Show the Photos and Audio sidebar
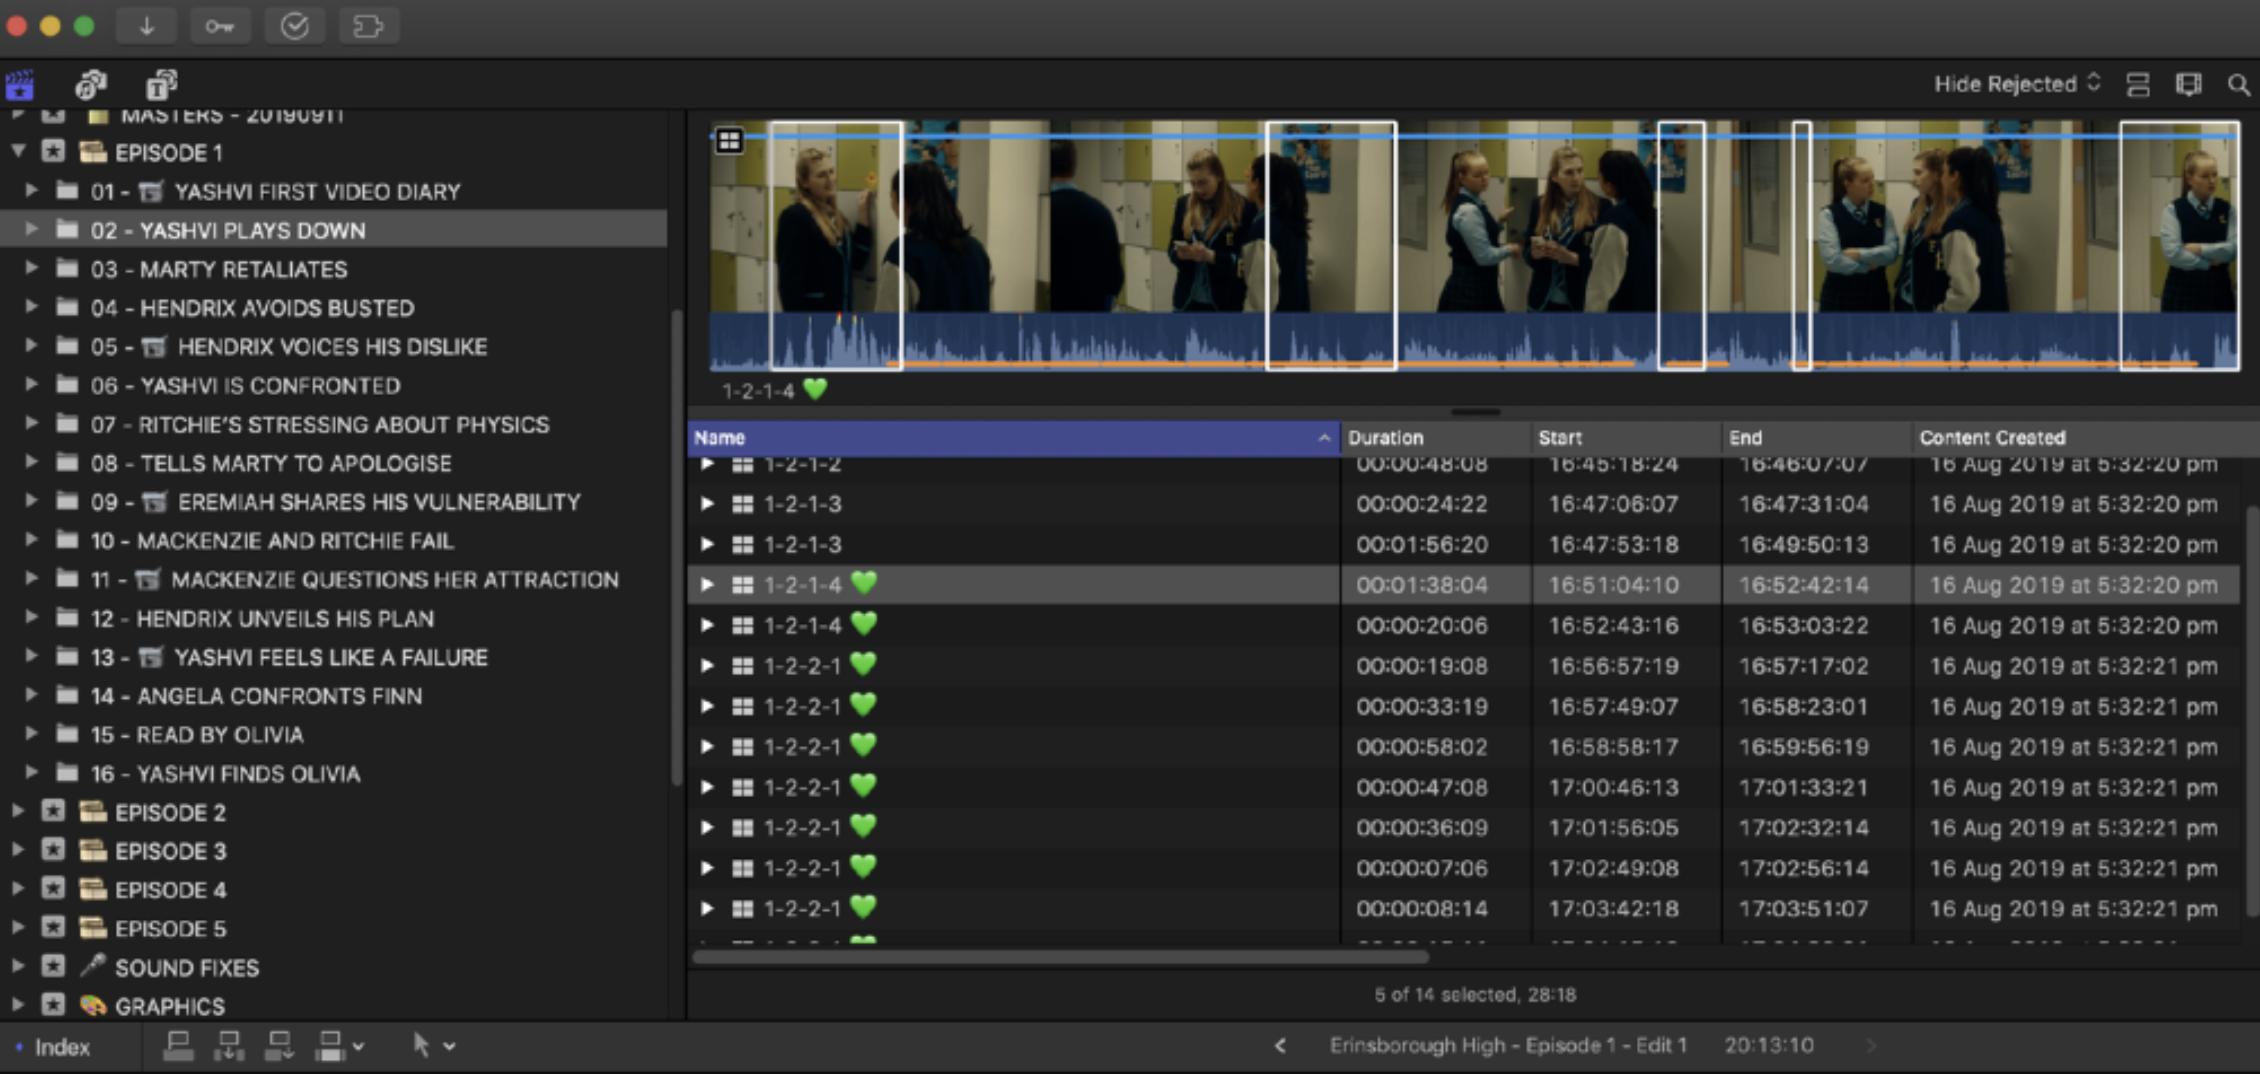 coord(91,85)
